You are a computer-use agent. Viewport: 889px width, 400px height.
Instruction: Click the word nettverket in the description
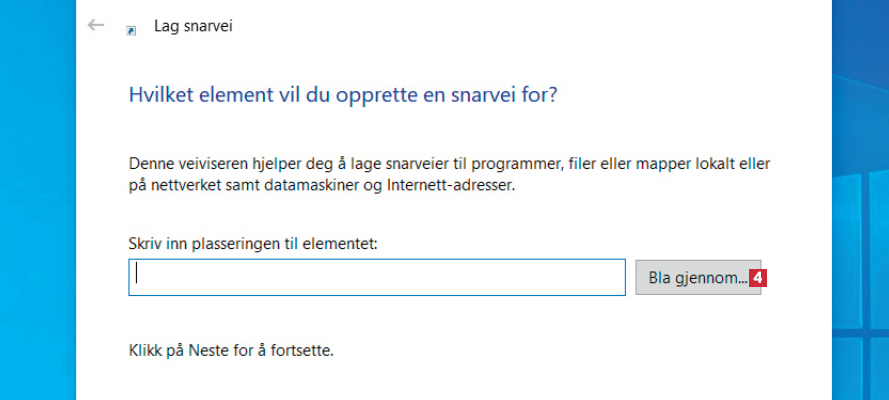coord(182,185)
